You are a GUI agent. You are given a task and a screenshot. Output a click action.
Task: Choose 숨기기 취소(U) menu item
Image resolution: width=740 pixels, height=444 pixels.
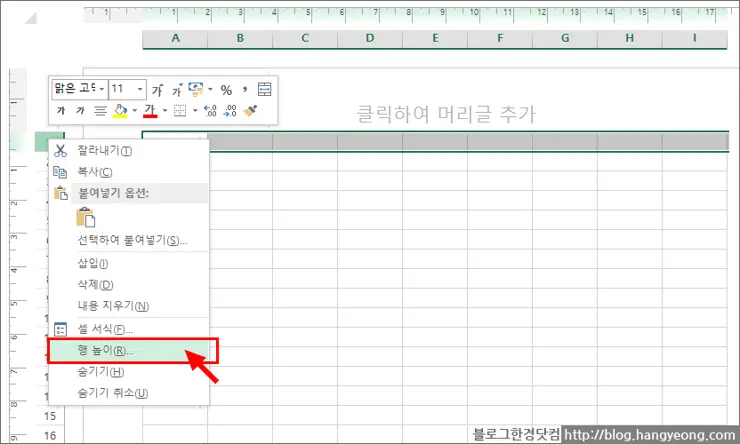(x=129, y=393)
